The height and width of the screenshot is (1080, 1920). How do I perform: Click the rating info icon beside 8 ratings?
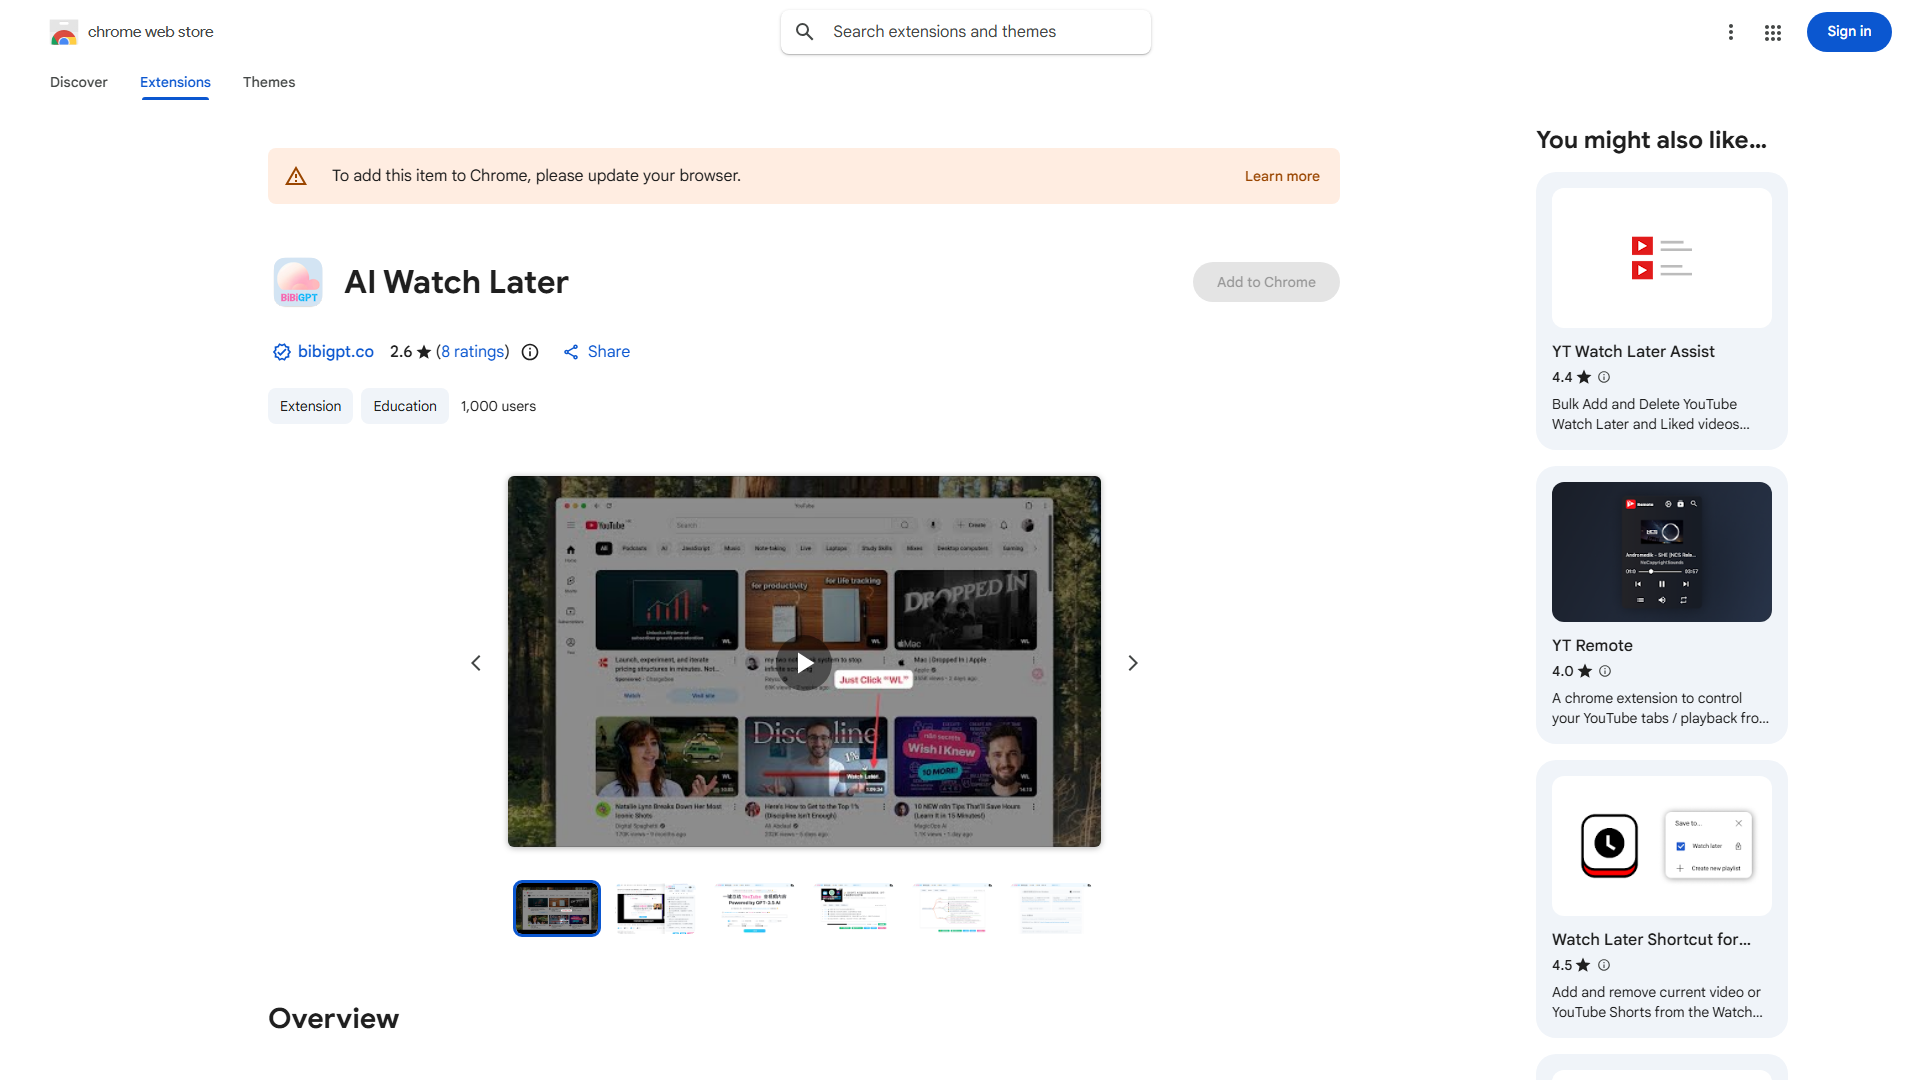(x=530, y=352)
